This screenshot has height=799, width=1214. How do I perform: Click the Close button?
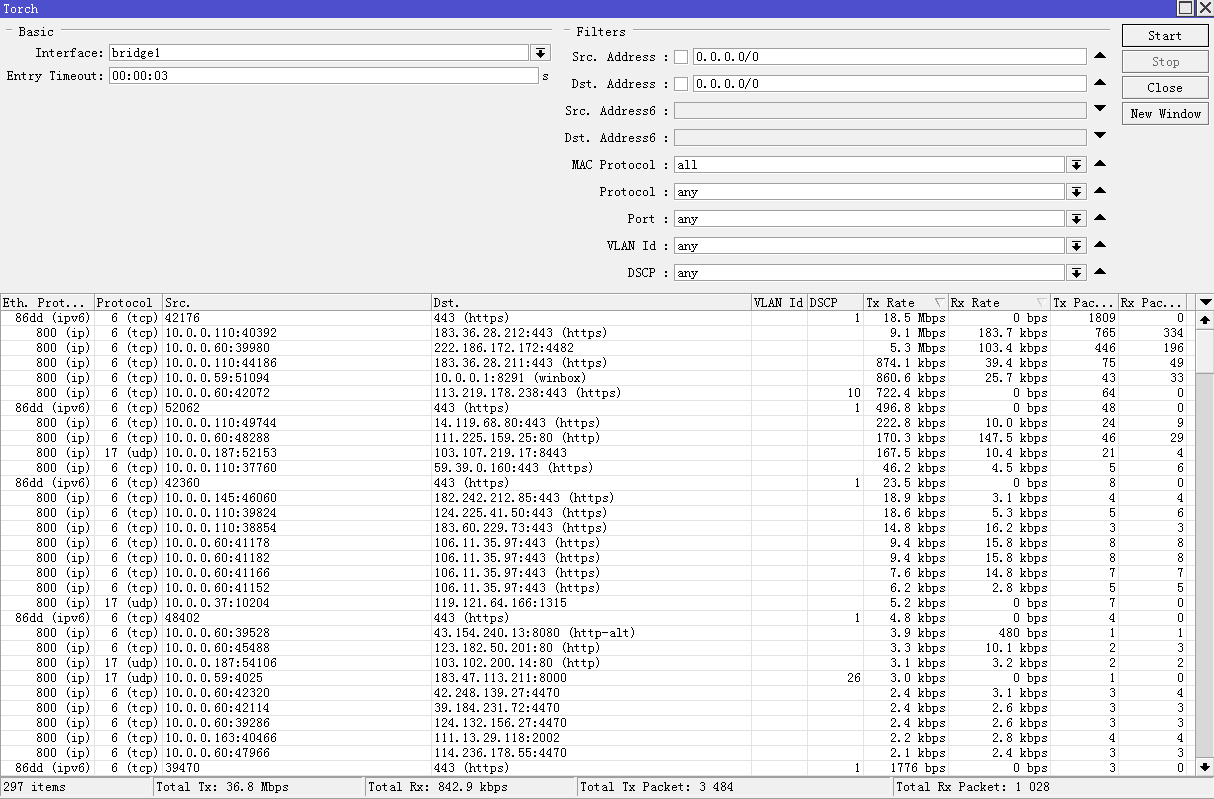coord(1164,87)
